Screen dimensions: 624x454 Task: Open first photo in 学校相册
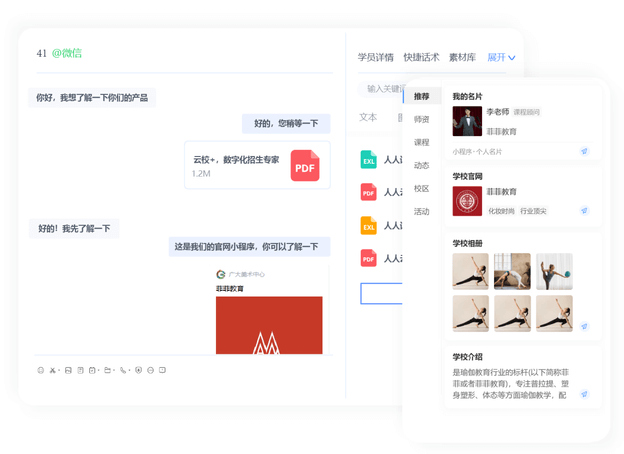point(470,271)
